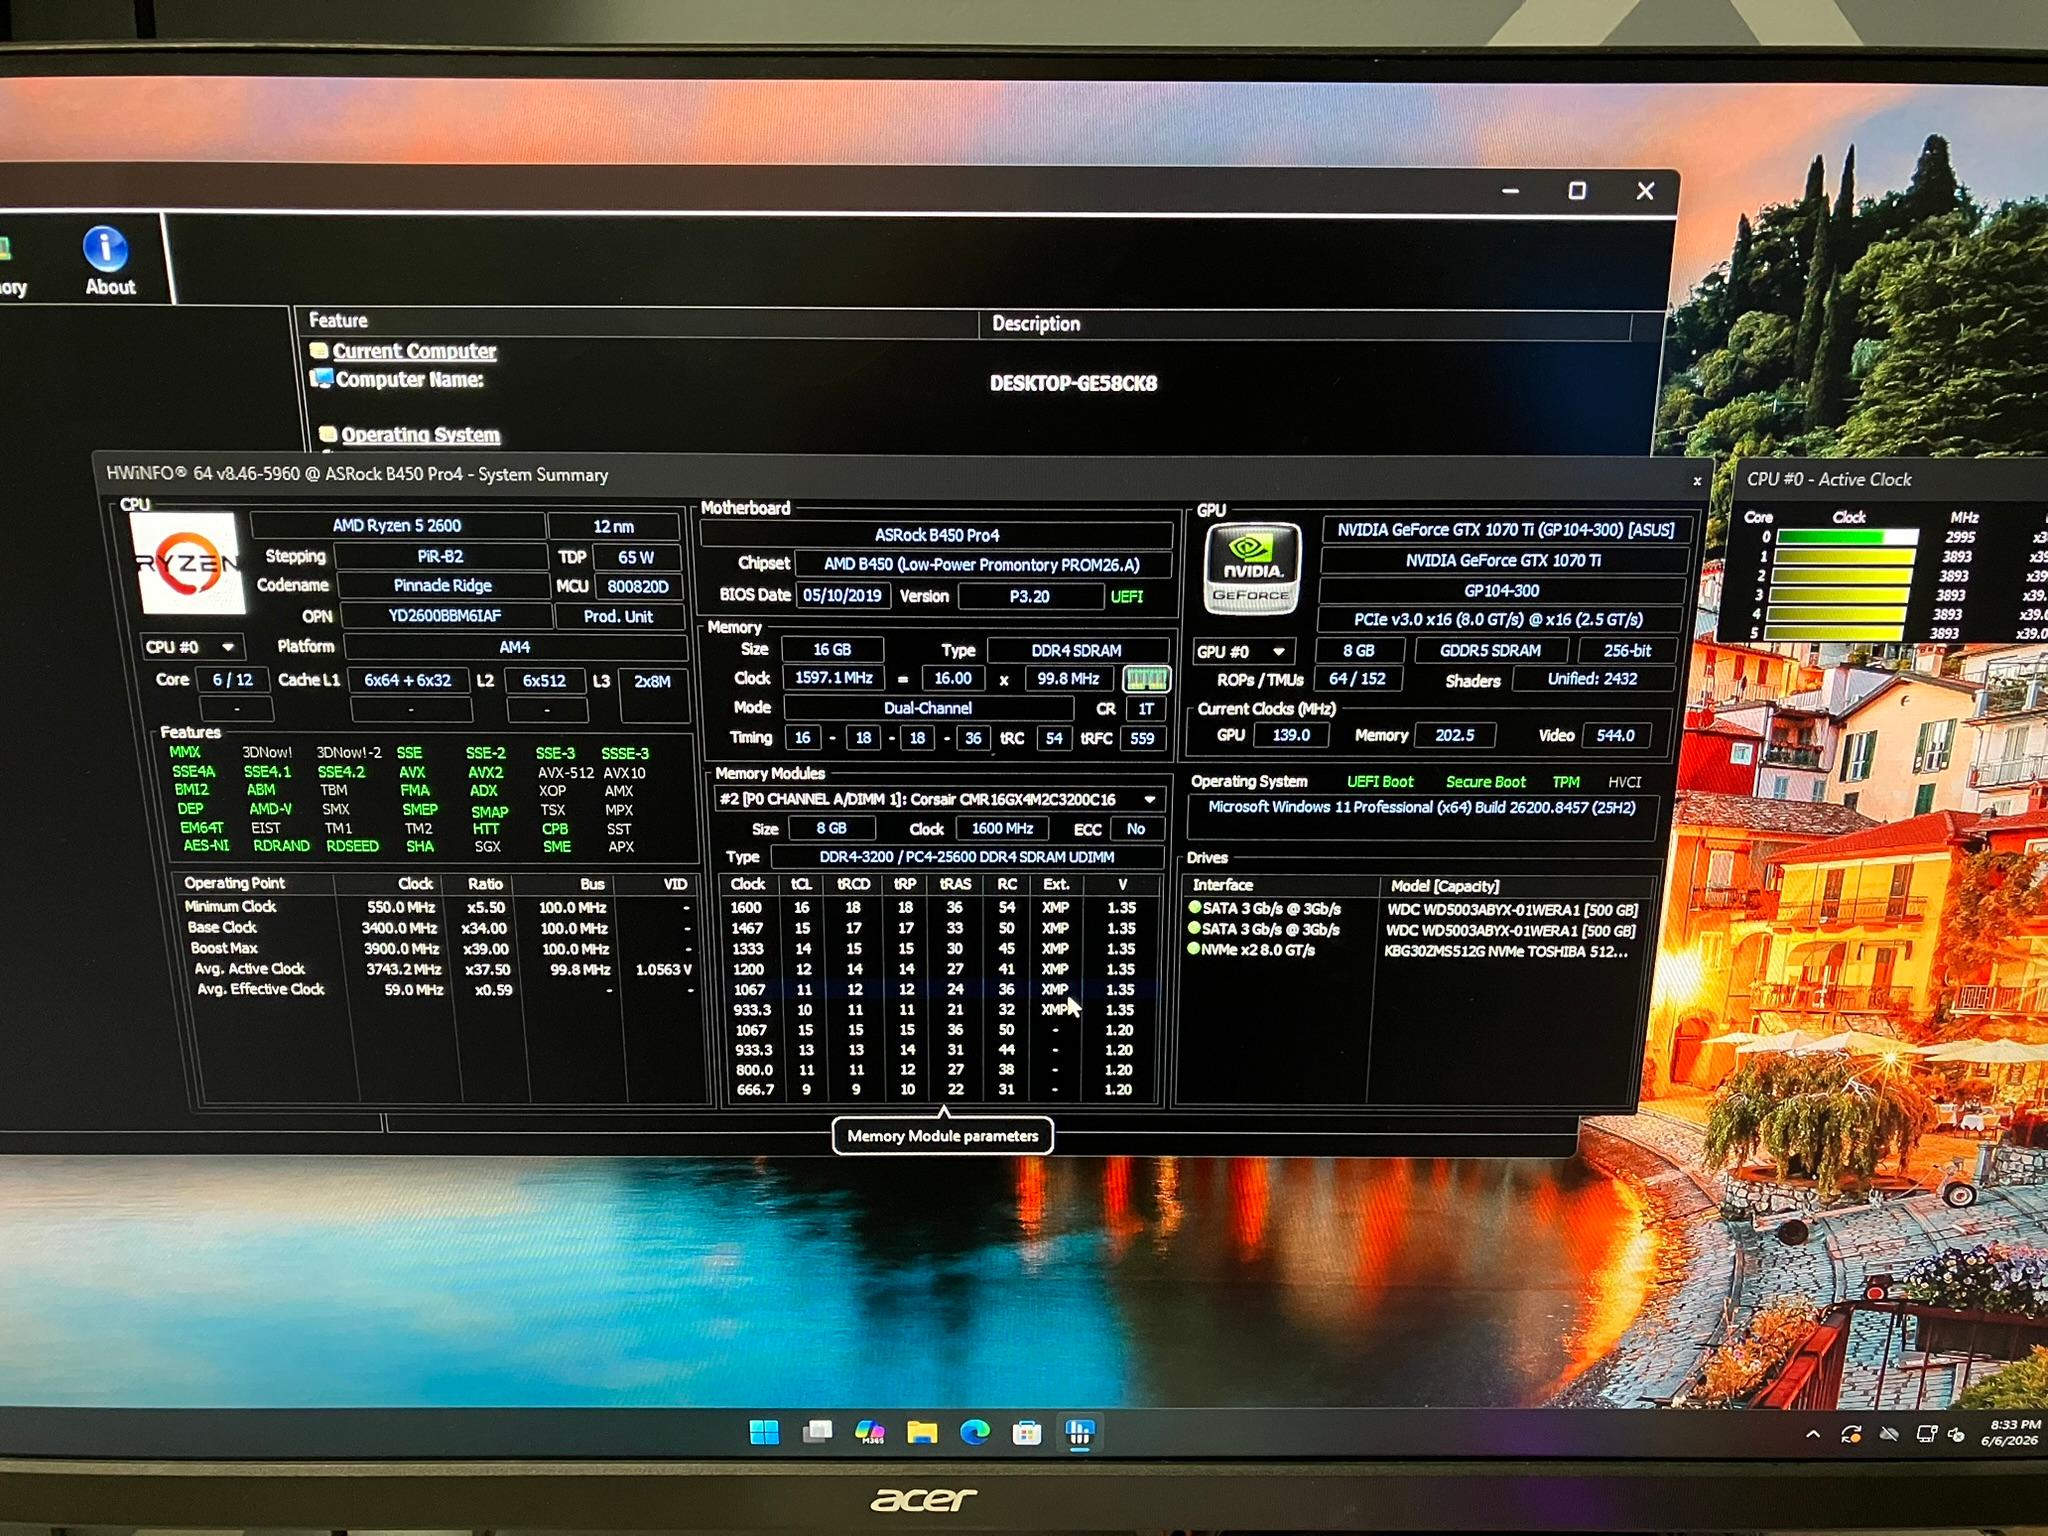Image resolution: width=2048 pixels, height=1536 pixels.
Task: Click the Core 0 clock bar
Action: pos(1846,537)
